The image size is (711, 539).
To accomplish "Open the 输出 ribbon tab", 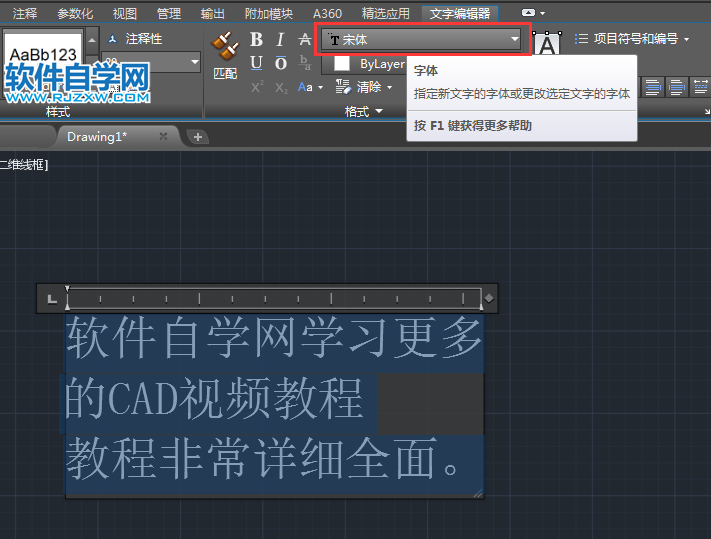I will click(213, 14).
